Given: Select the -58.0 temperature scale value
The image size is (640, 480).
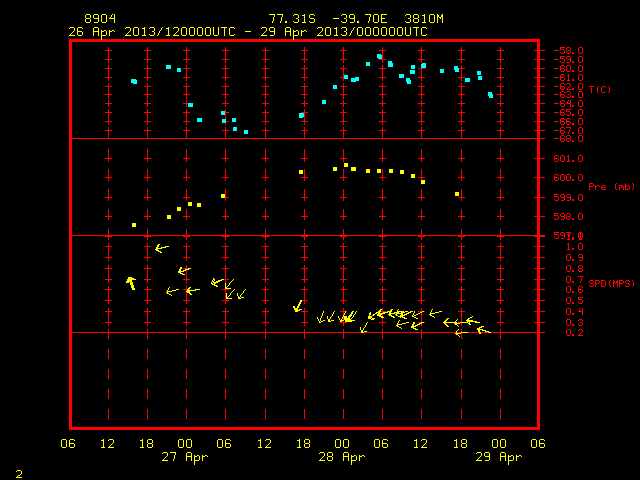Looking at the screenshot, I should 568,51.
